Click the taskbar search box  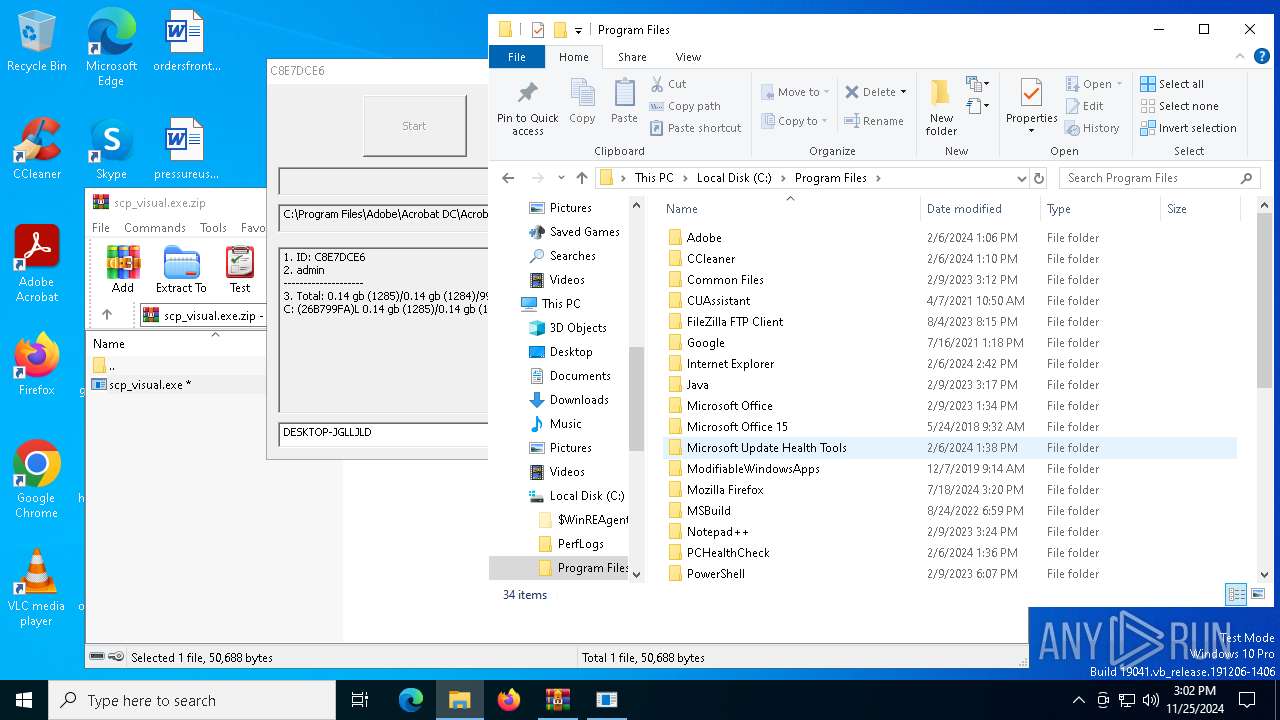pos(192,700)
